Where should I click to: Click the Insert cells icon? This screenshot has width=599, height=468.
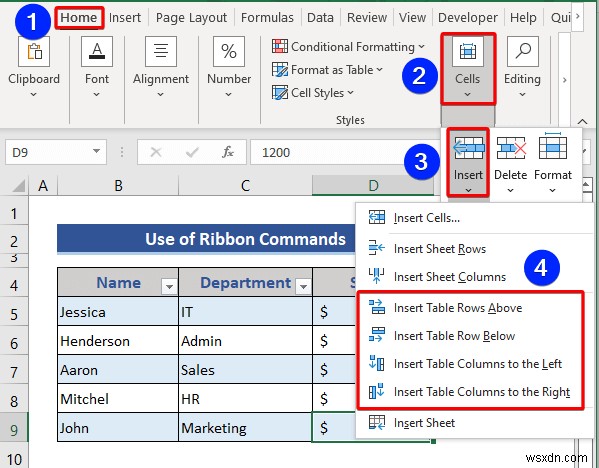coord(468,148)
